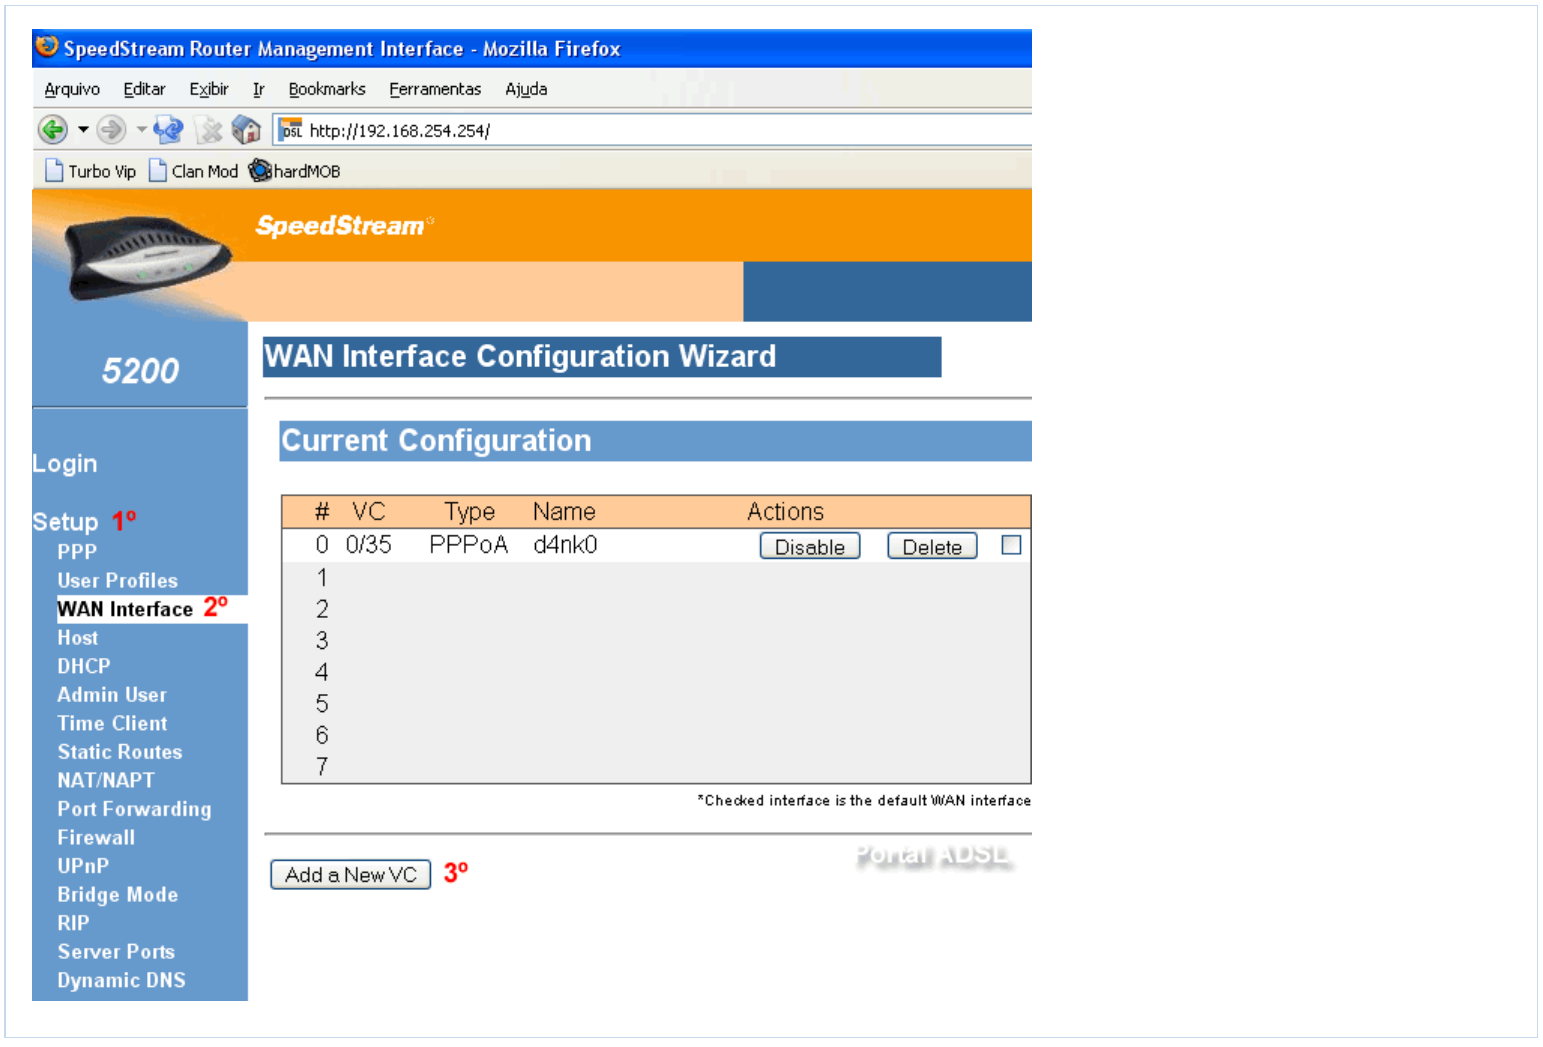Click the "Current Configuration" heading

click(x=436, y=441)
